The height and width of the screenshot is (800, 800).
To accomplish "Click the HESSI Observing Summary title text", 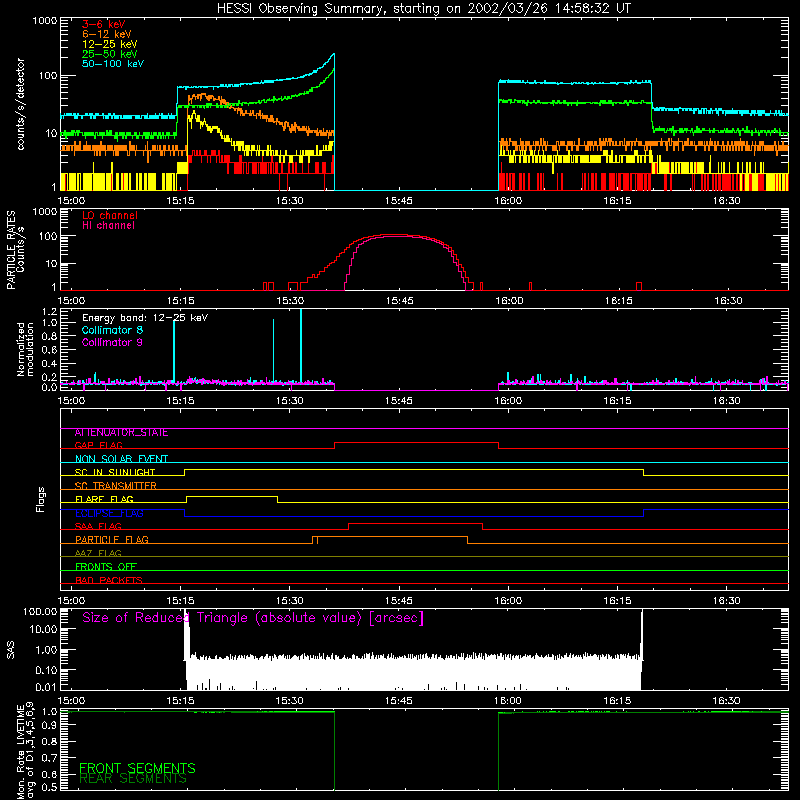I will tap(423, 9).
